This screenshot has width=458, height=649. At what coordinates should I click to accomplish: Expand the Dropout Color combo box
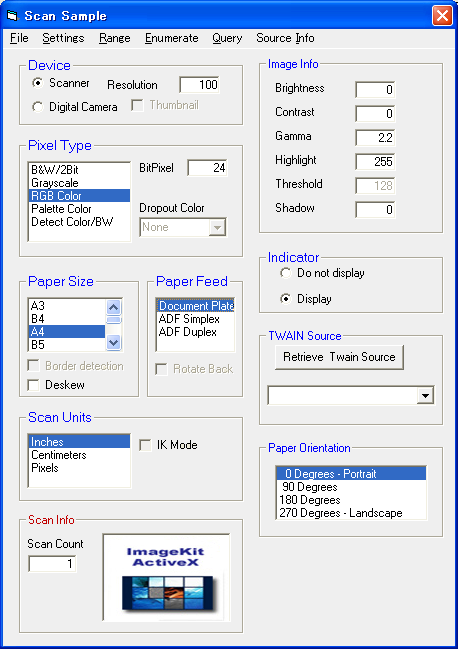point(217,227)
